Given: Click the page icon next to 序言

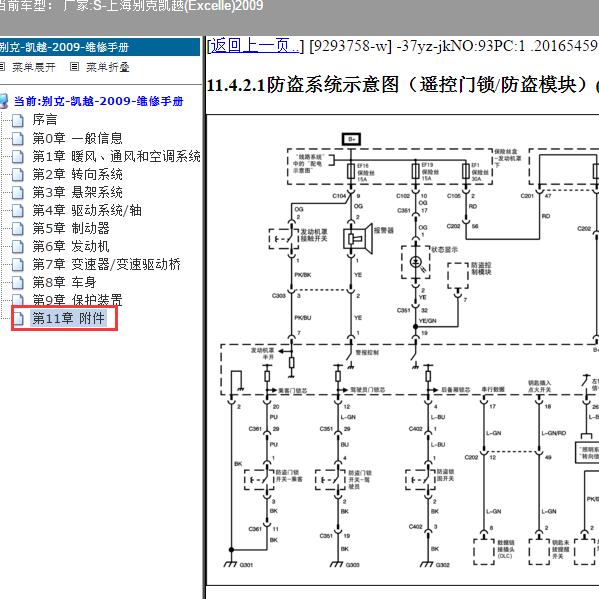Looking at the screenshot, I should pyautogui.click(x=18, y=121).
